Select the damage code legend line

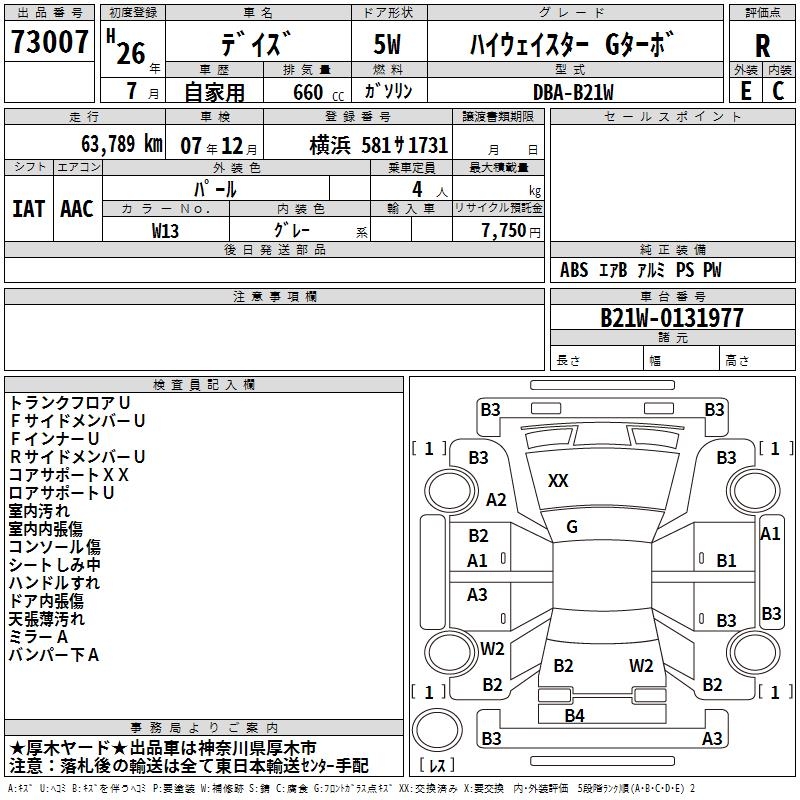pos(352,789)
